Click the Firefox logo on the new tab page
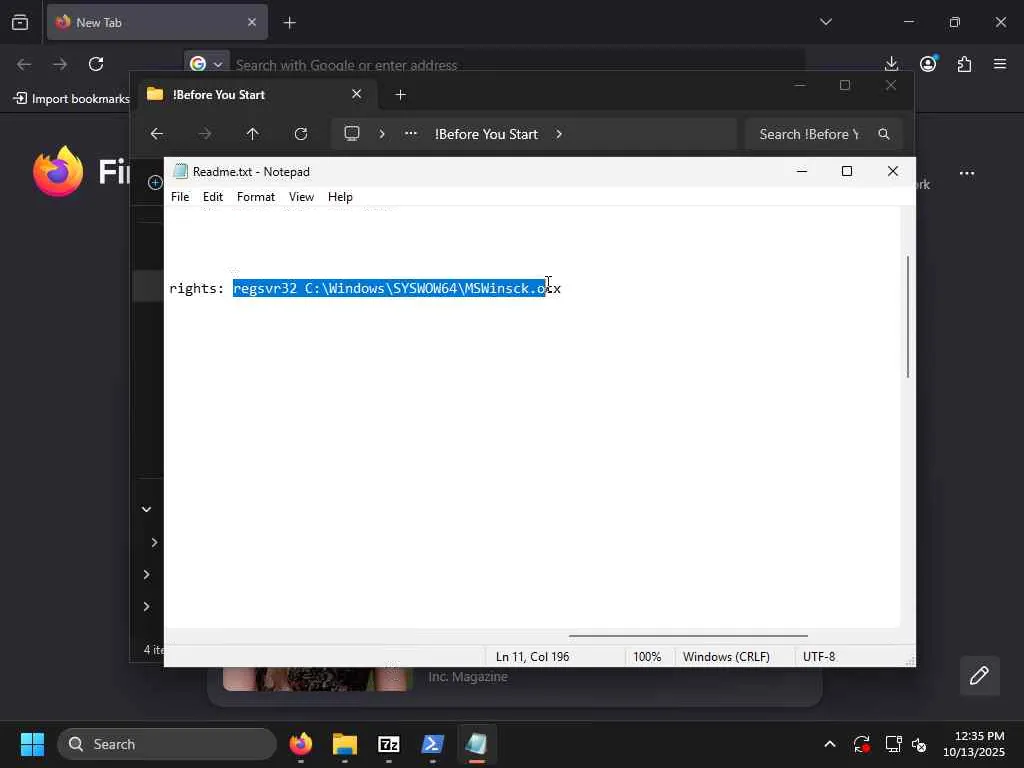The image size is (1024, 768). [58, 171]
